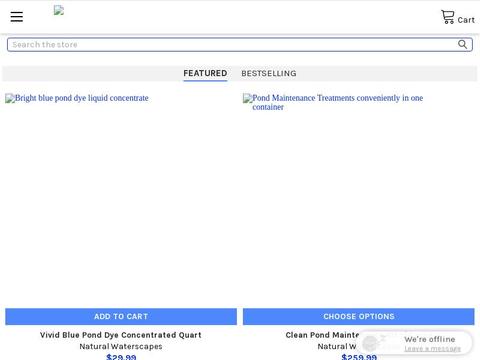480x360 pixels.
Task: Click Choose Options for Clean Pond Maintenance
Action: (359, 316)
